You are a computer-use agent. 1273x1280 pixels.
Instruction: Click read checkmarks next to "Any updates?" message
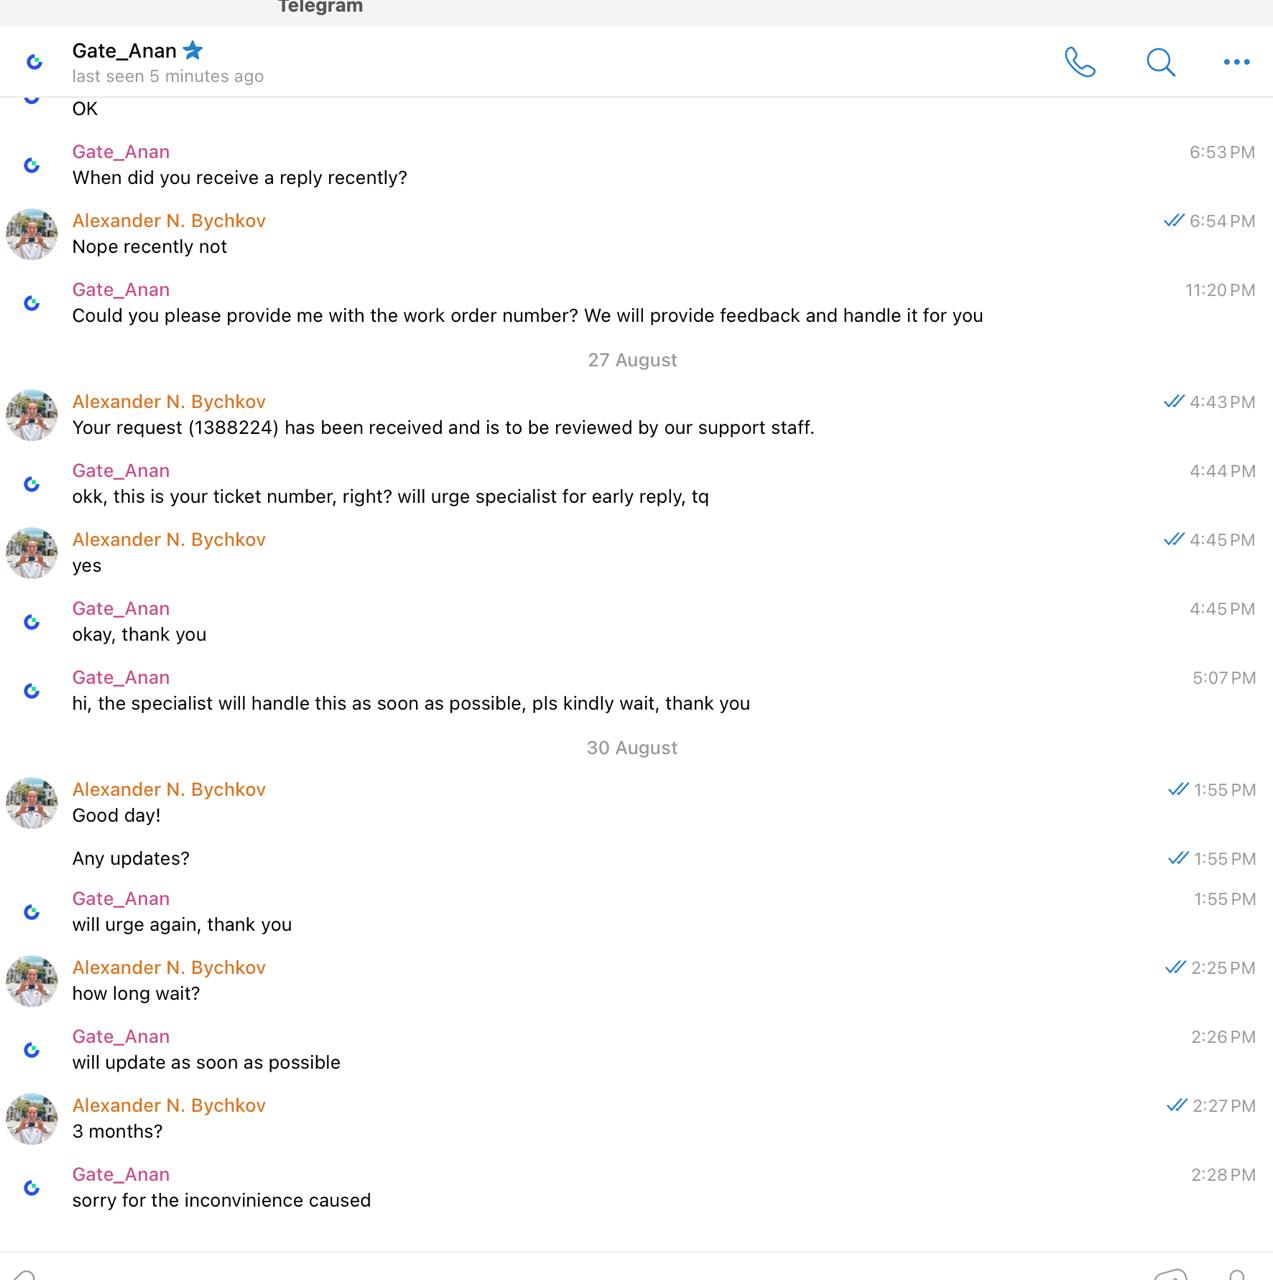pos(1178,859)
